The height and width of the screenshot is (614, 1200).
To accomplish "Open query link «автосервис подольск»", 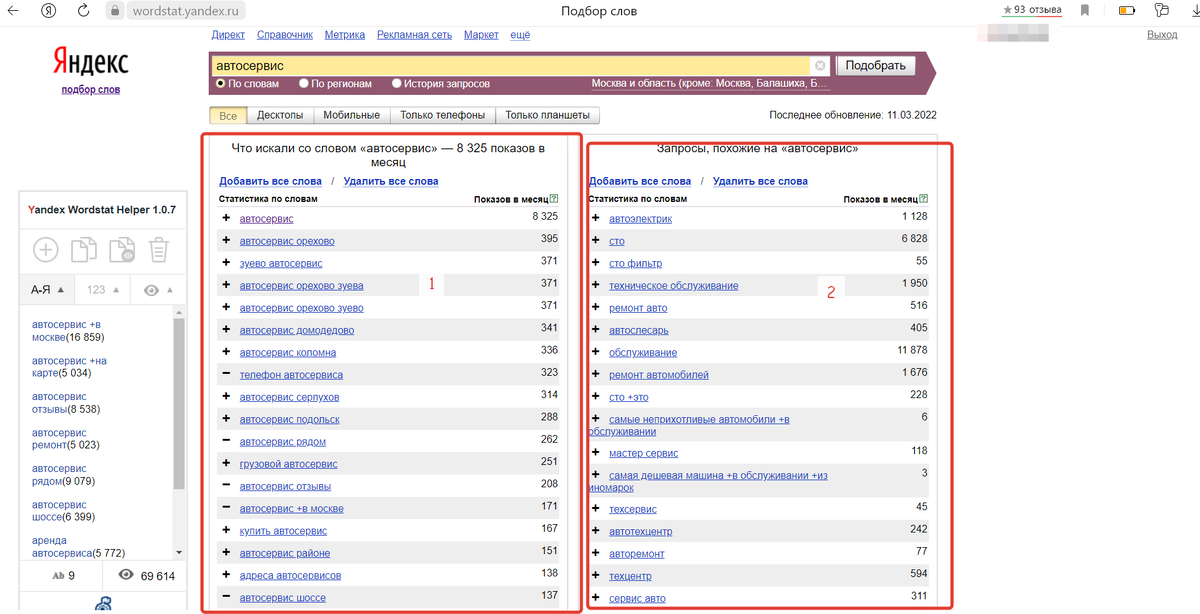I will pos(289,419).
